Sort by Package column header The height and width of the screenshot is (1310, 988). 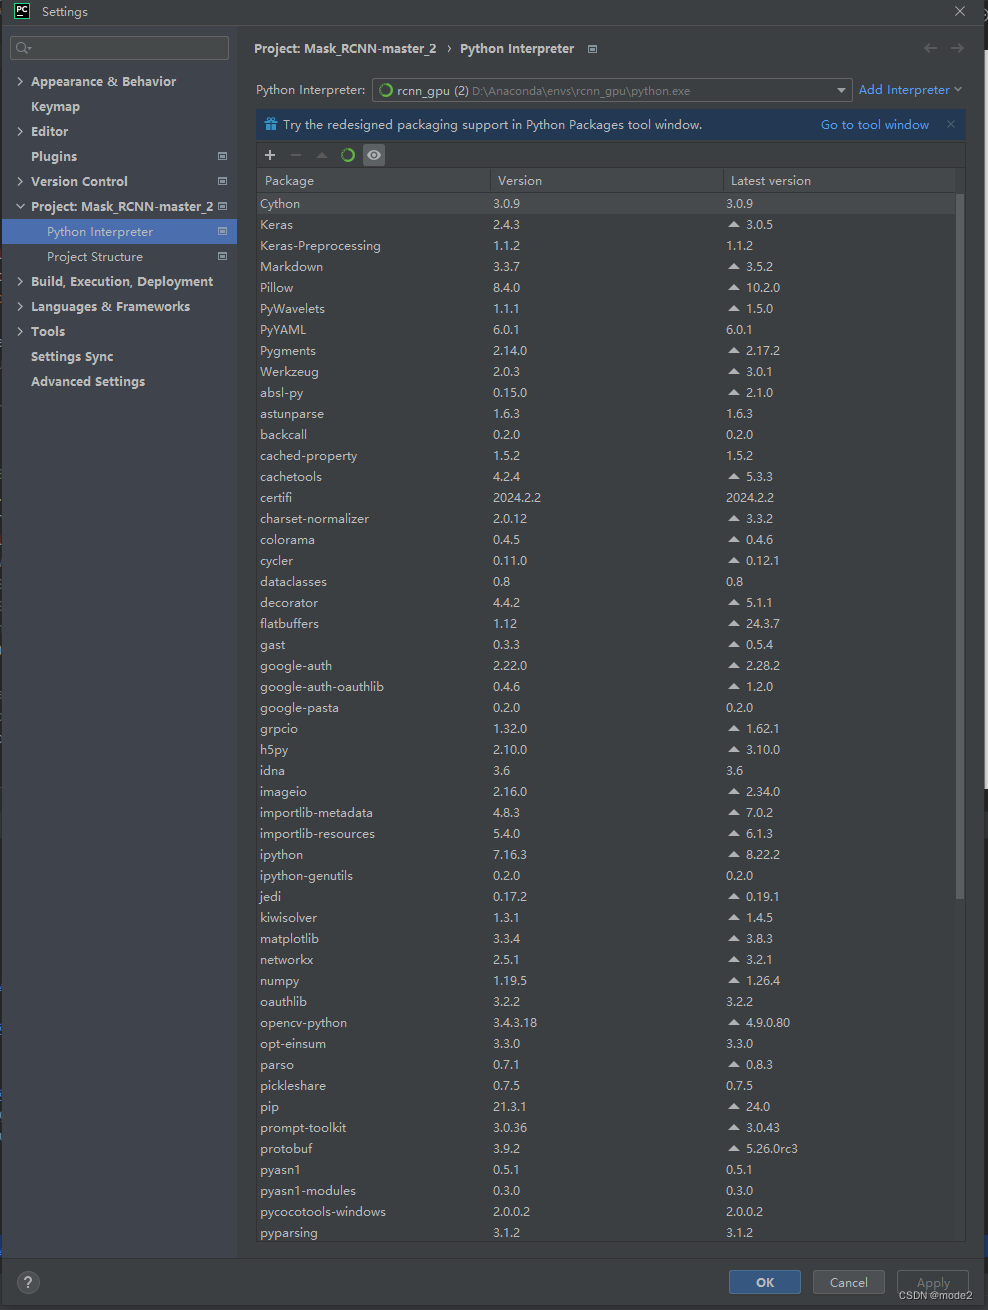(373, 180)
